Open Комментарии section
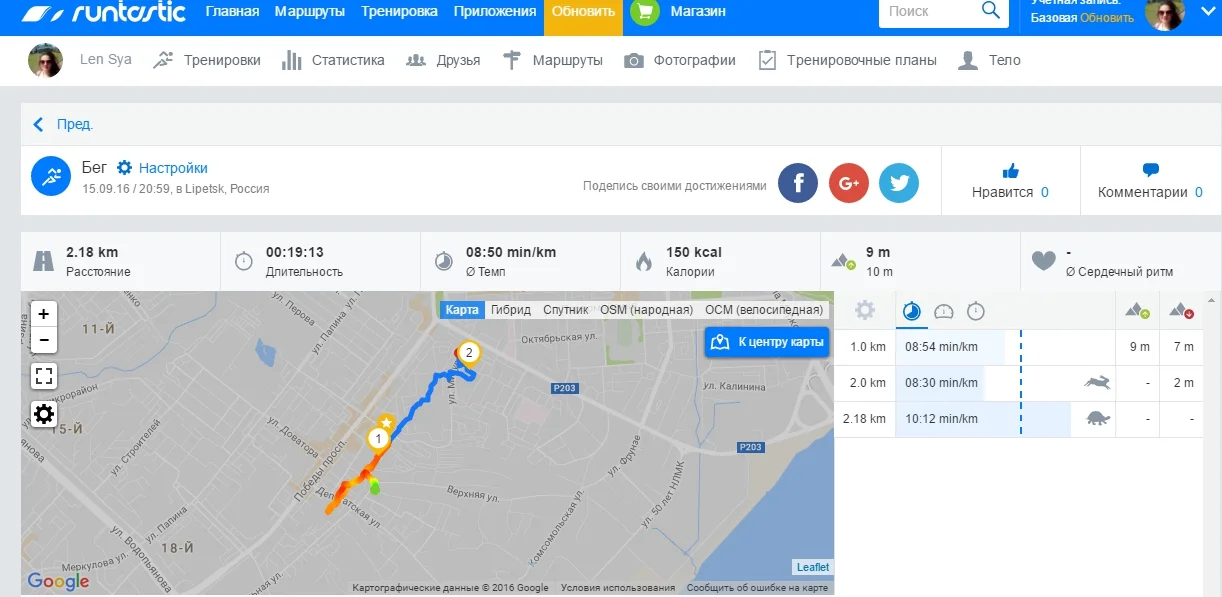The image size is (1222, 597). pos(1150,181)
